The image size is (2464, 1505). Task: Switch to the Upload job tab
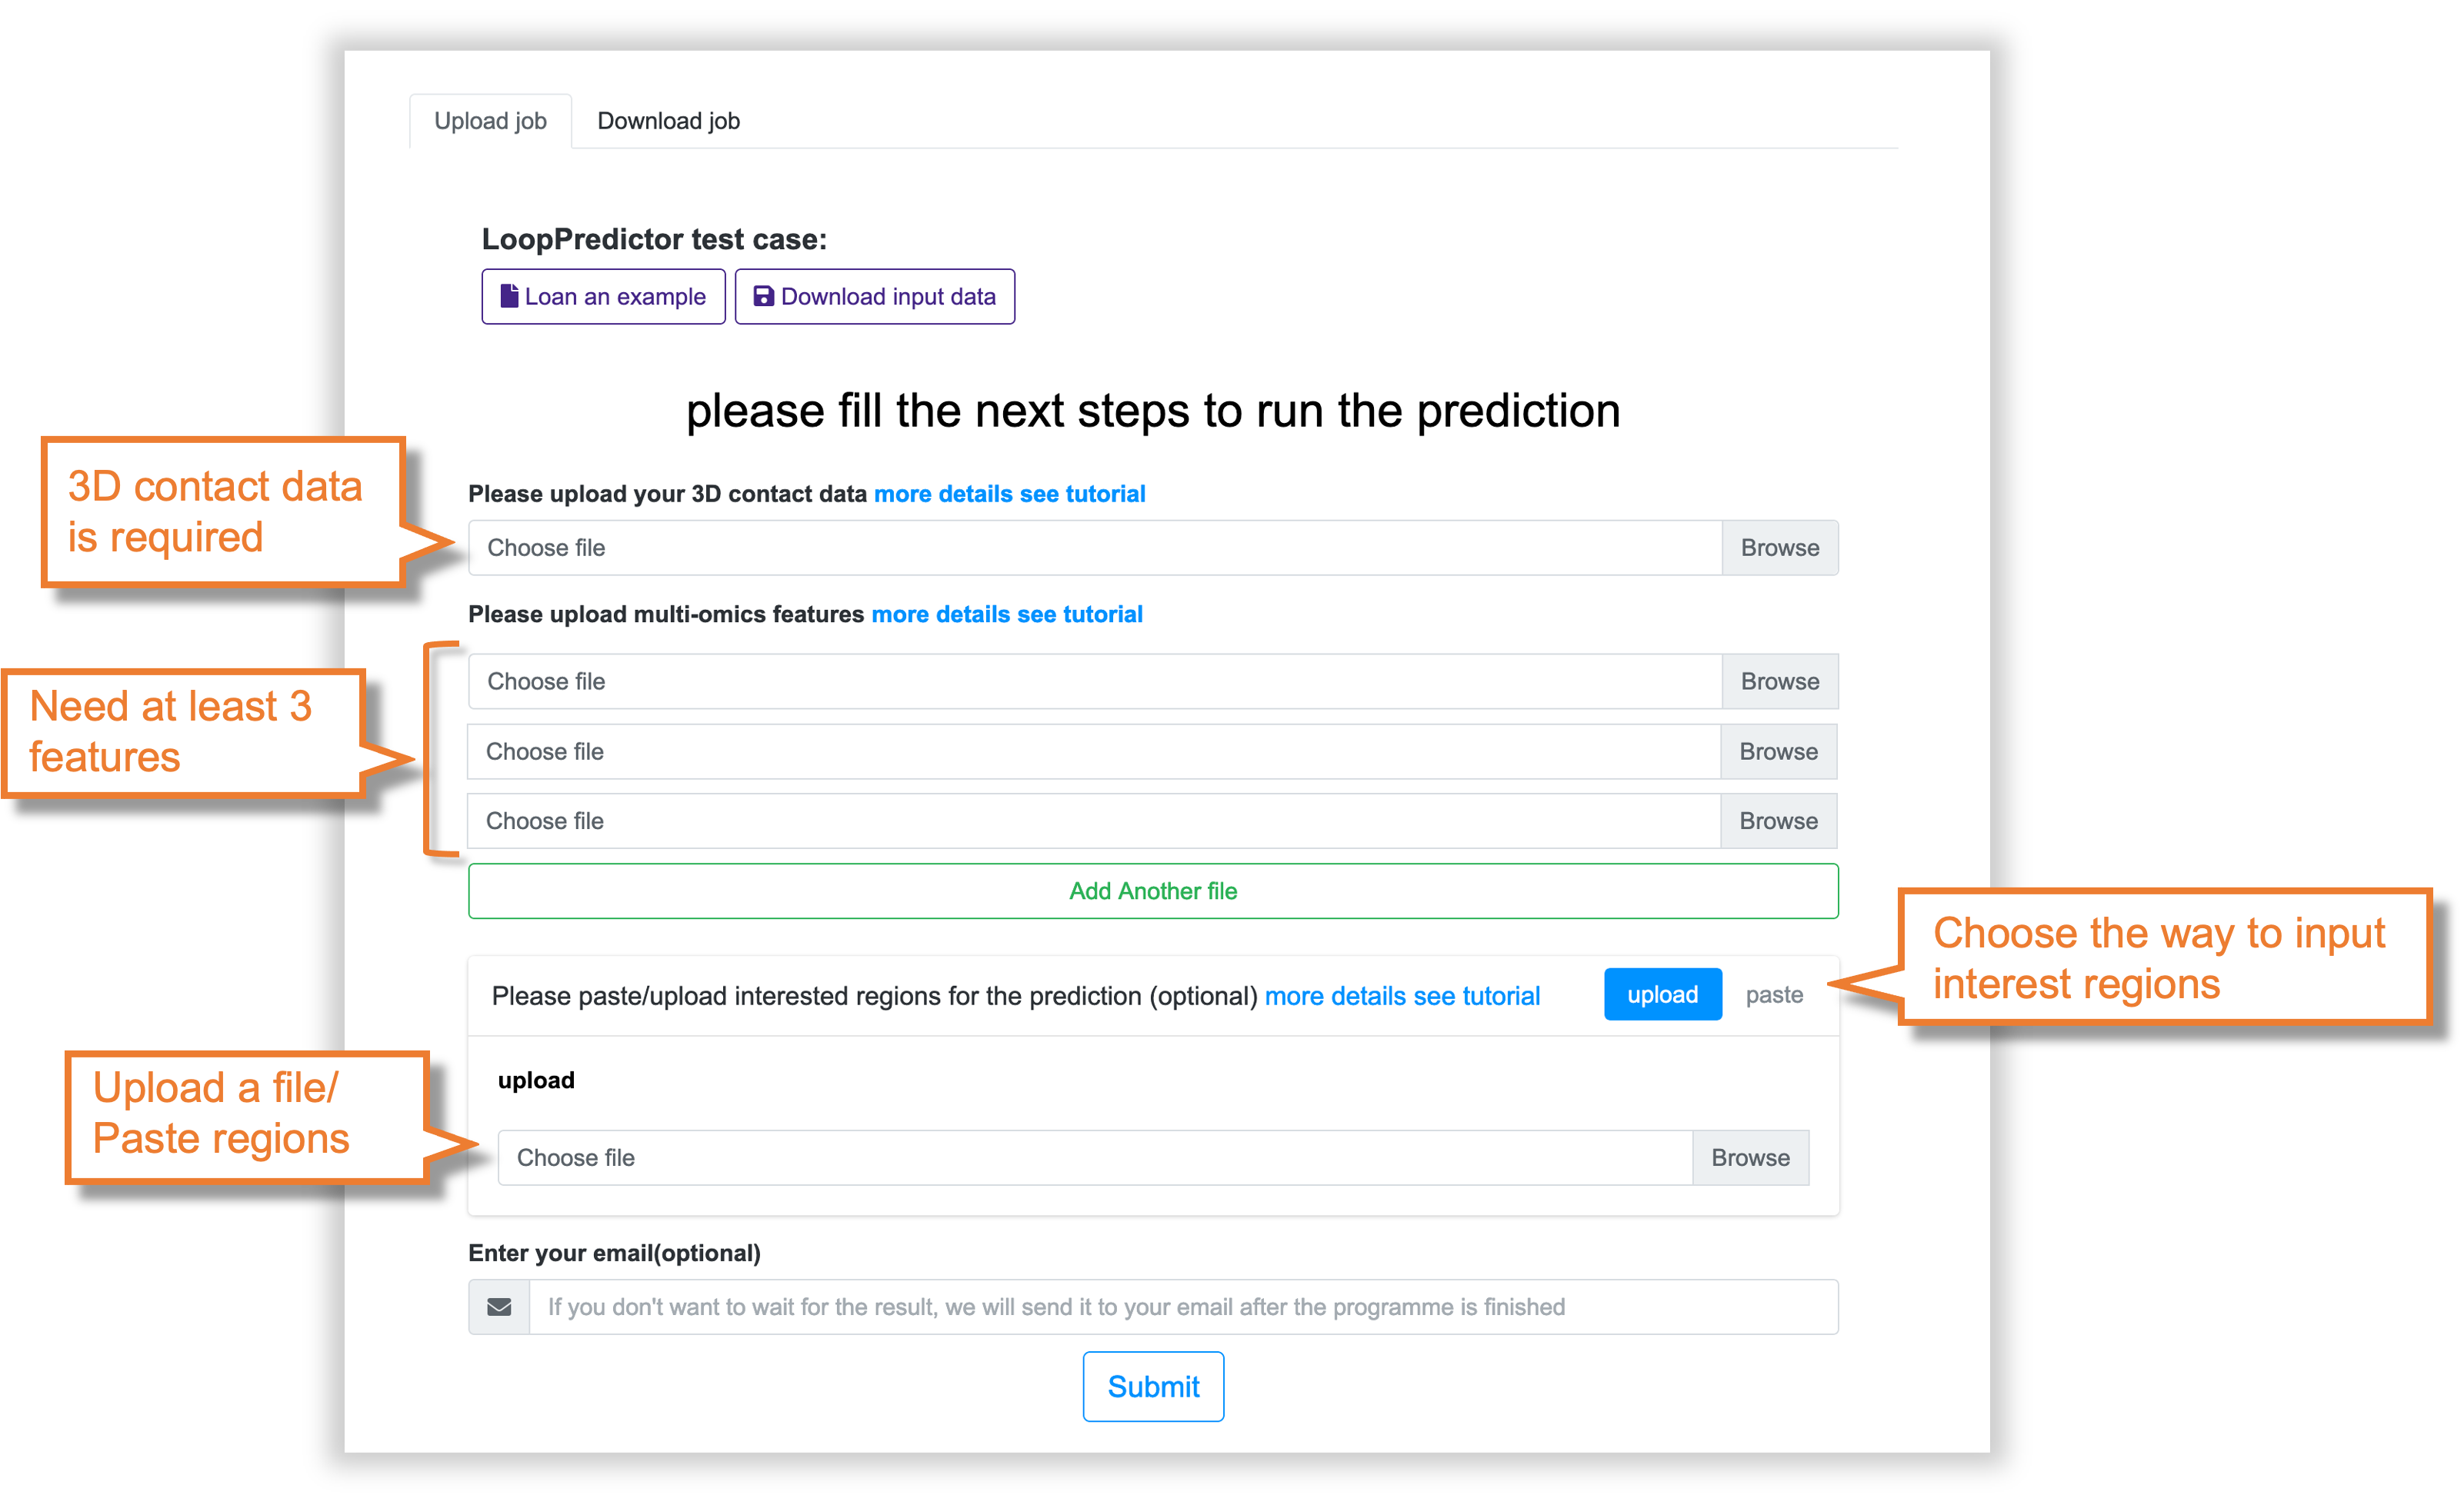pos(490,121)
